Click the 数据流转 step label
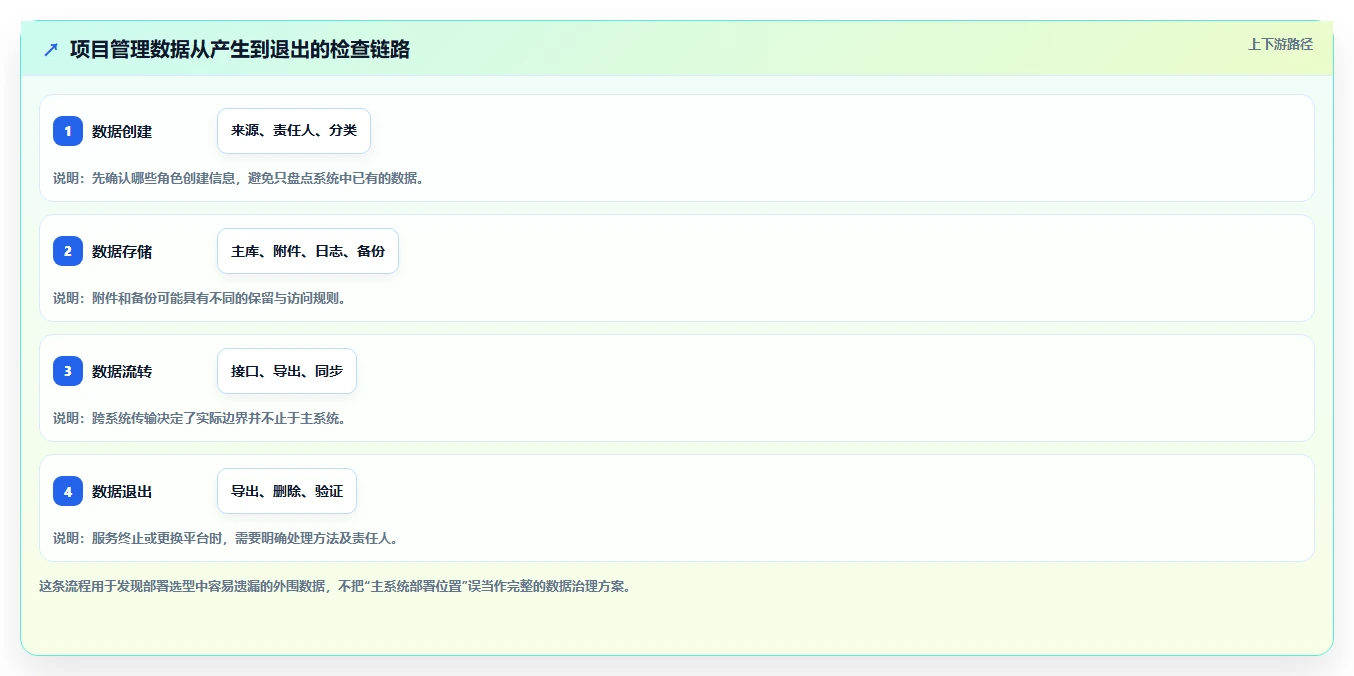1354x676 pixels. (x=122, y=371)
